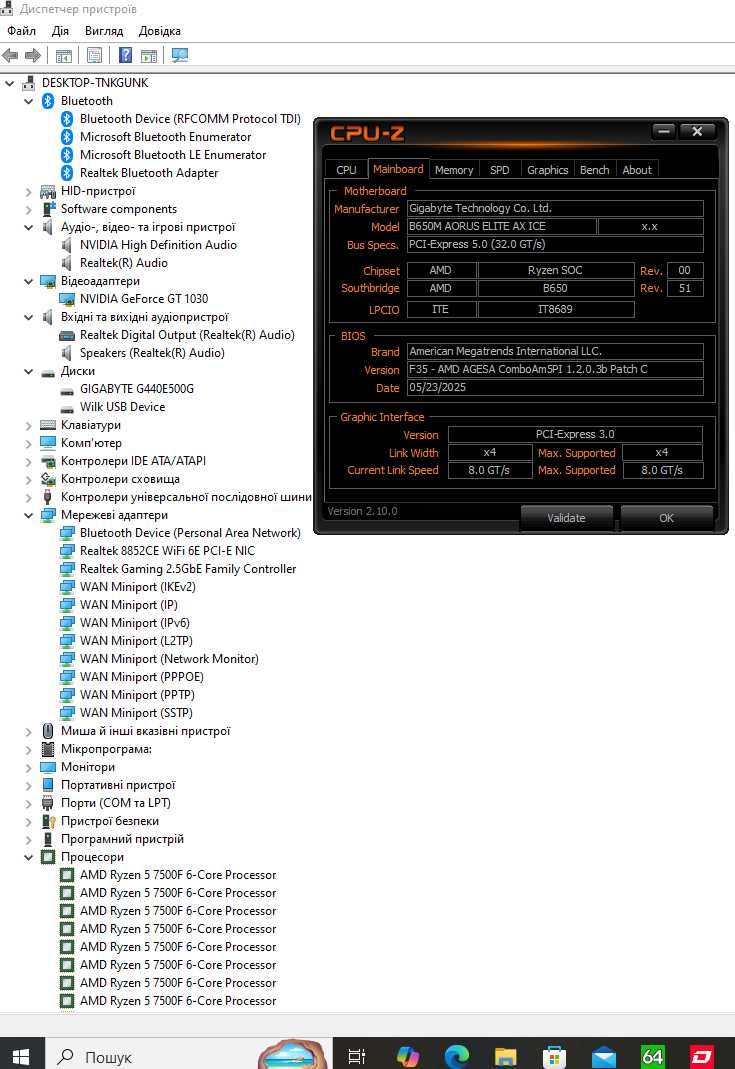The height and width of the screenshot is (1069, 735).
Task: Click Scan for hardware changes monitor icon
Action: pyautogui.click(x=180, y=55)
